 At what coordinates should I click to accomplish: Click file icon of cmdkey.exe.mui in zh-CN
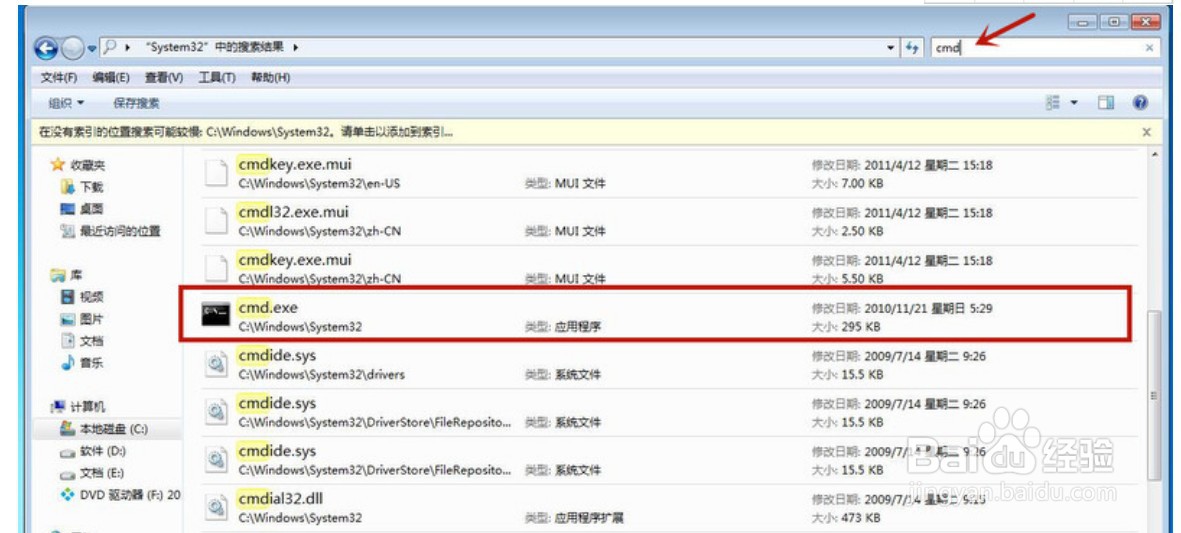point(215,268)
